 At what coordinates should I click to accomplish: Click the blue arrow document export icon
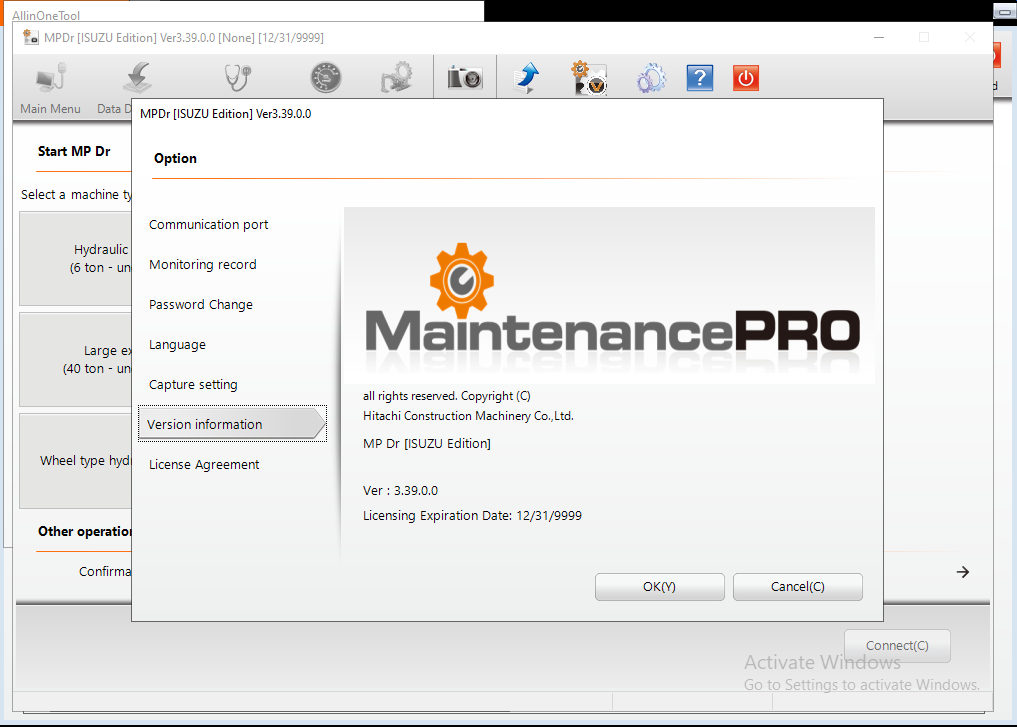pyautogui.click(x=527, y=78)
